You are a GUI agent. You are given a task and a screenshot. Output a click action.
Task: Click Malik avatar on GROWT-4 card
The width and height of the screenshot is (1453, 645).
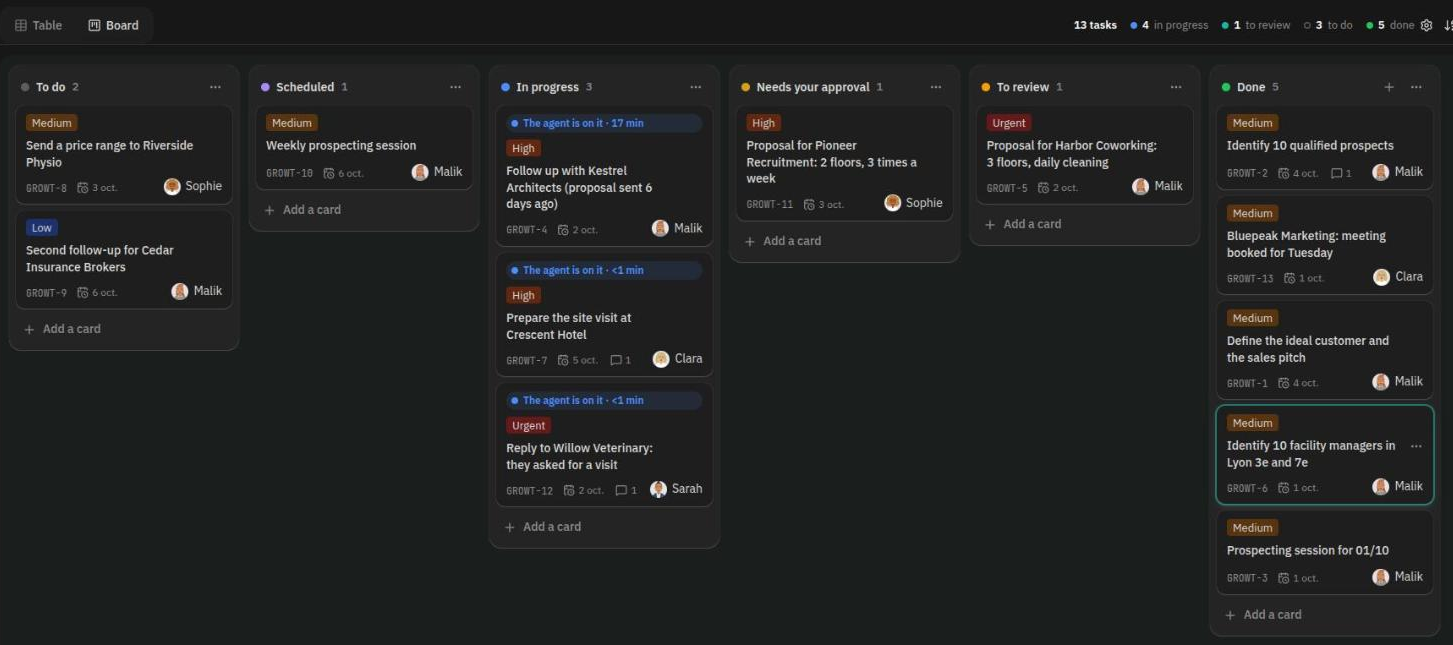click(660, 228)
